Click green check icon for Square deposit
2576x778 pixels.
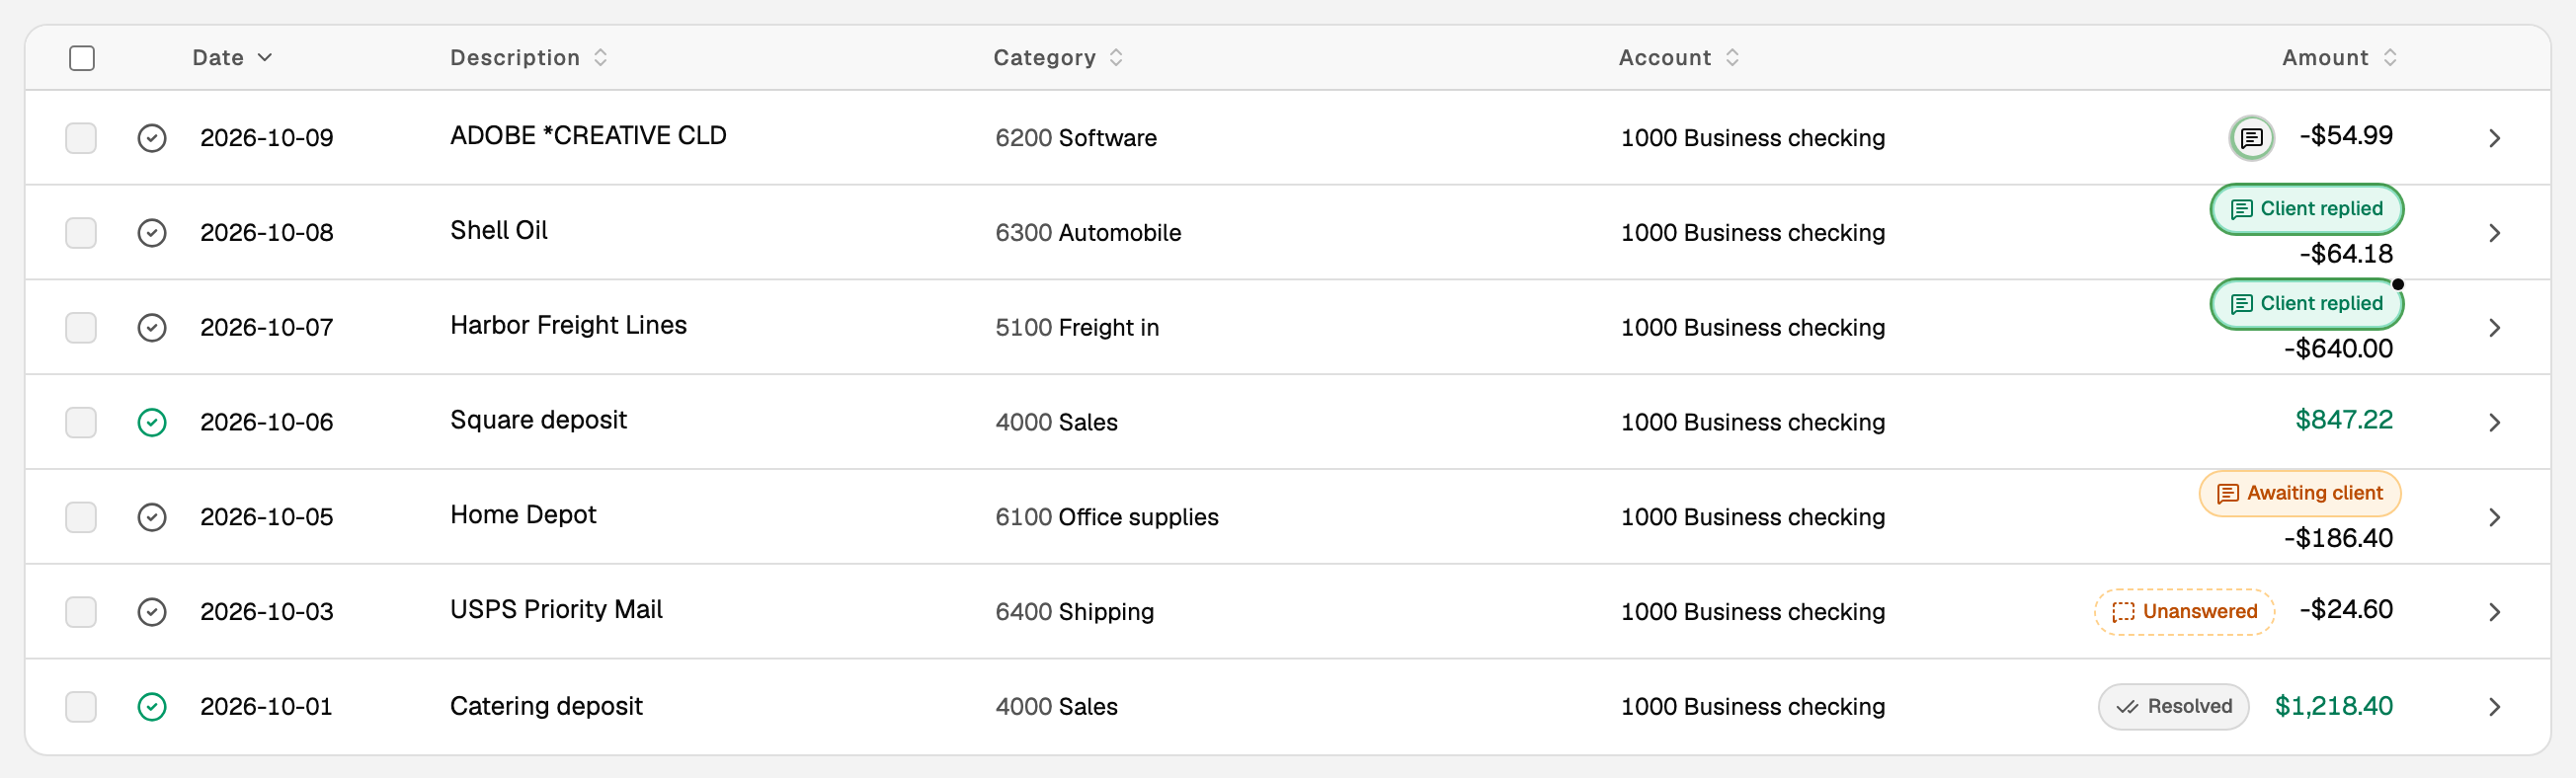click(152, 423)
